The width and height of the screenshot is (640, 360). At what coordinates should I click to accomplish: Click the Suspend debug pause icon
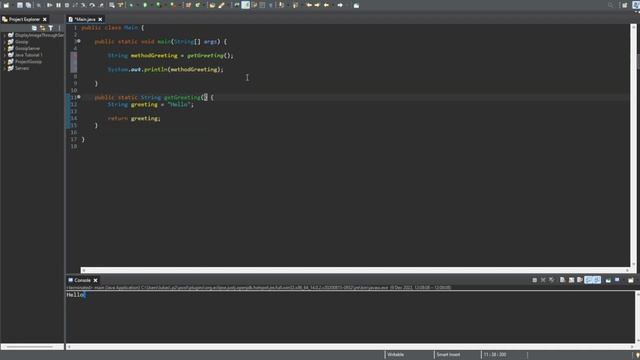58,5
